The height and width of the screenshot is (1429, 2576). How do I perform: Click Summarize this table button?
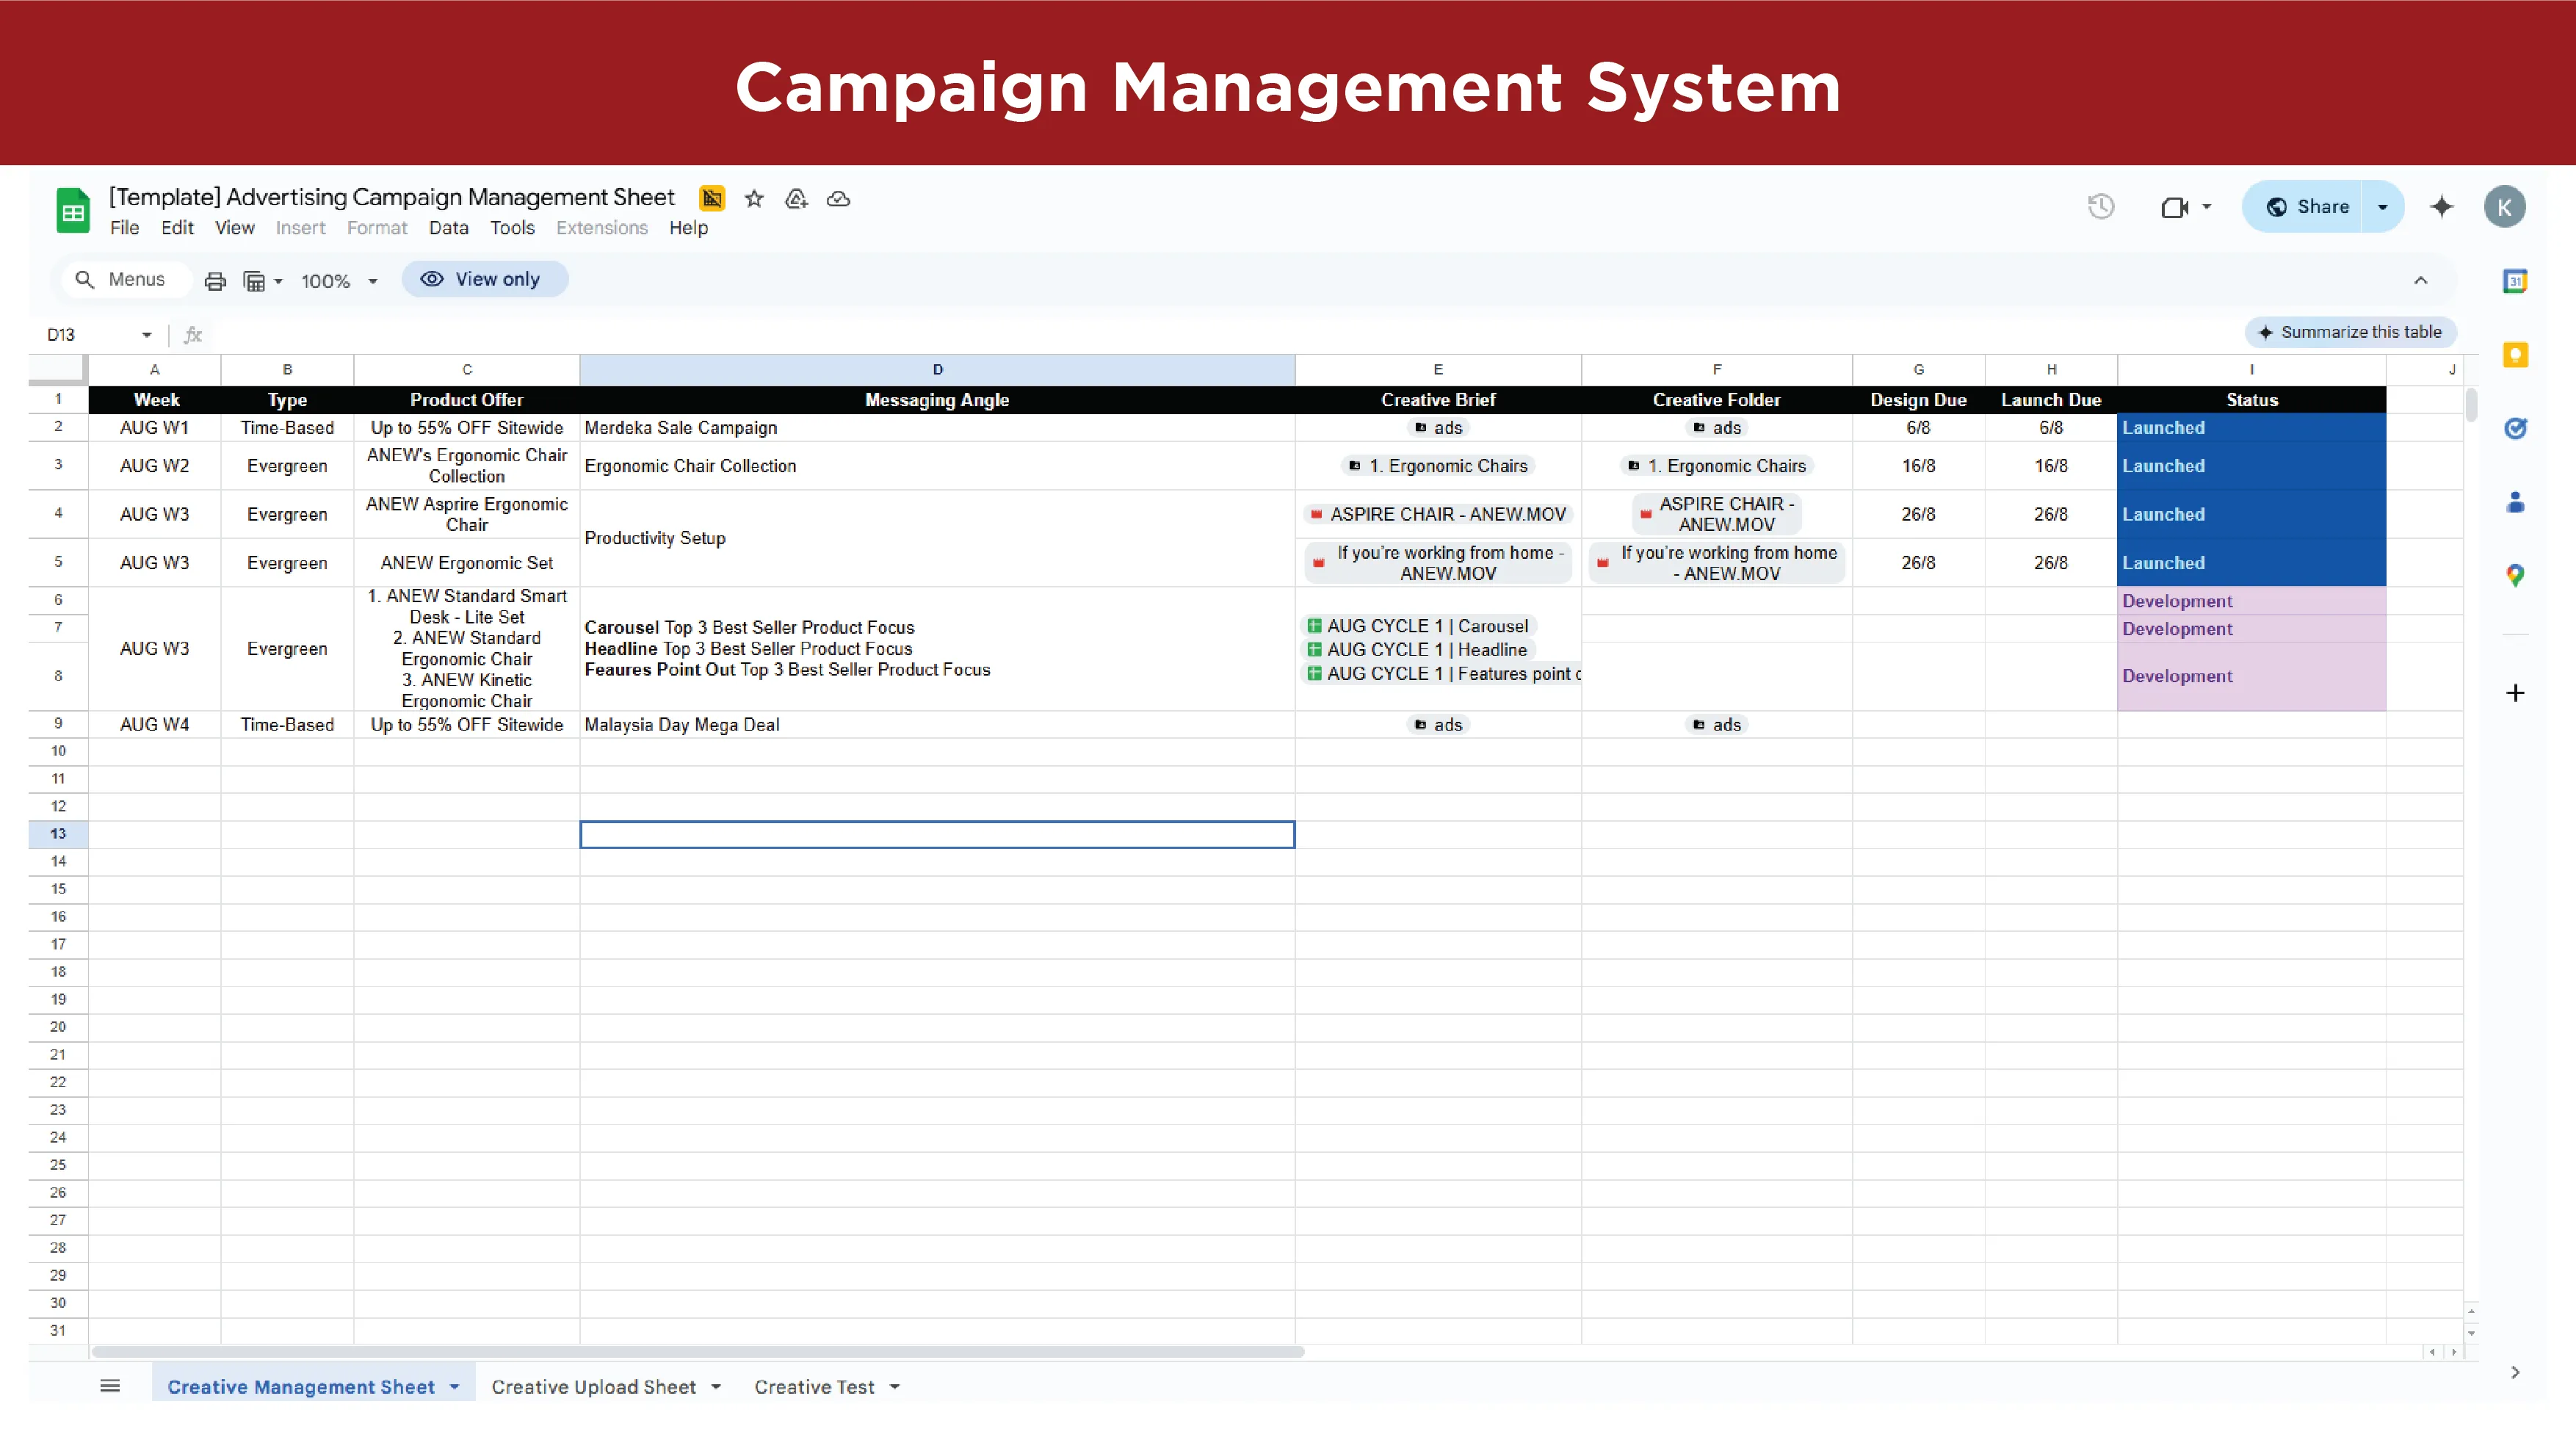2351,332
